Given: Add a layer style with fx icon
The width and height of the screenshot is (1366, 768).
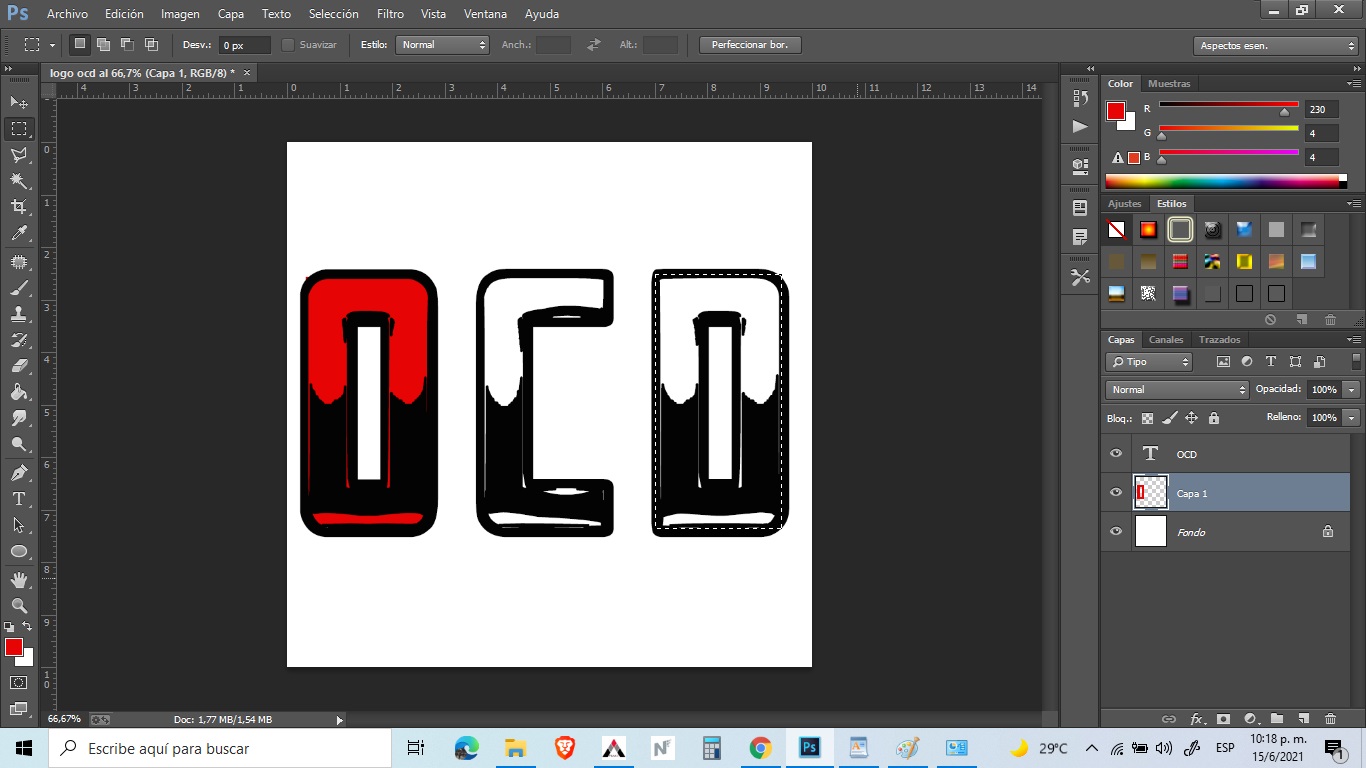Looking at the screenshot, I should (1196, 718).
